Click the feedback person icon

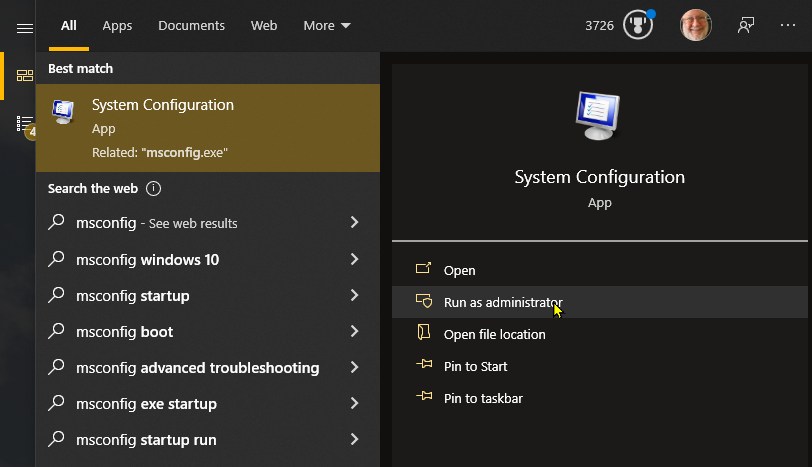746,25
